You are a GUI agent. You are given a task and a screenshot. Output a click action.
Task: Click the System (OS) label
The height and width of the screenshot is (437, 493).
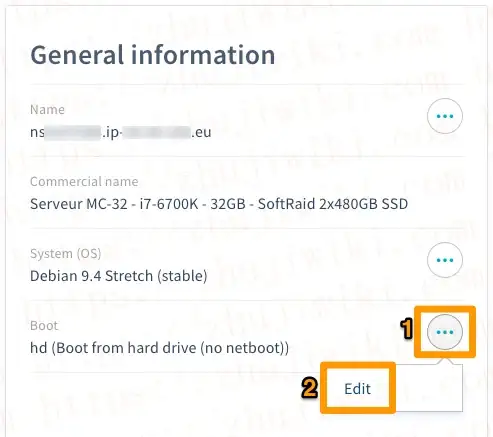click(65, 254)
